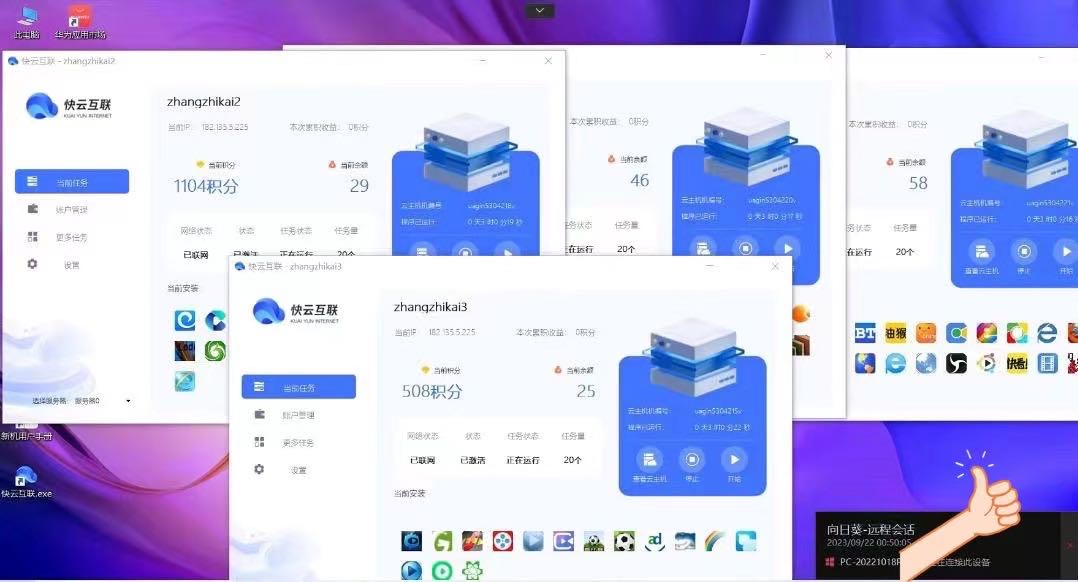This screenshot has height=582, width=1078.
Task: Click the 1104积分 points value
Action: point(206,186)
